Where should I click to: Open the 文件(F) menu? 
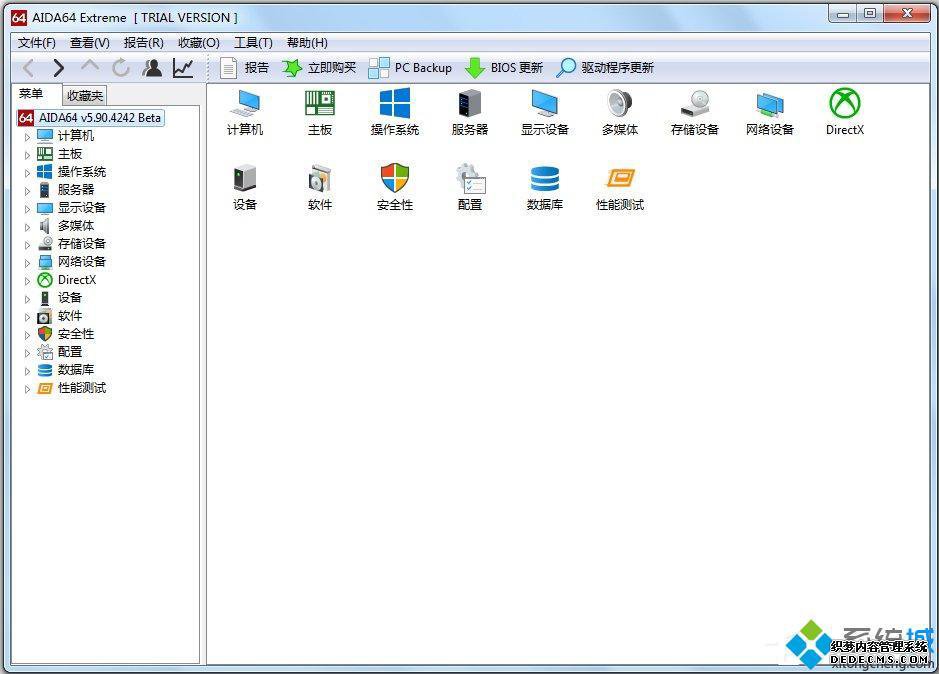click(x=37, y=43)
